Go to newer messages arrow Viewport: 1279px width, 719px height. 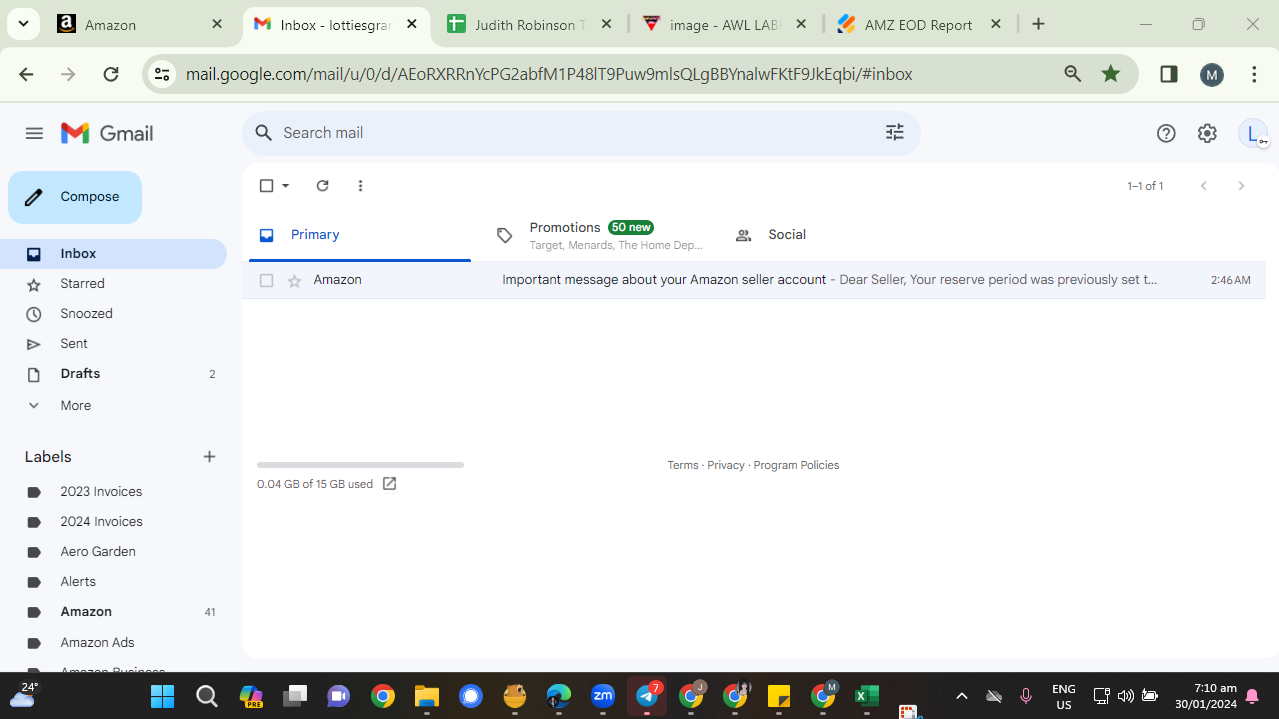click(x=1204, y=186)
